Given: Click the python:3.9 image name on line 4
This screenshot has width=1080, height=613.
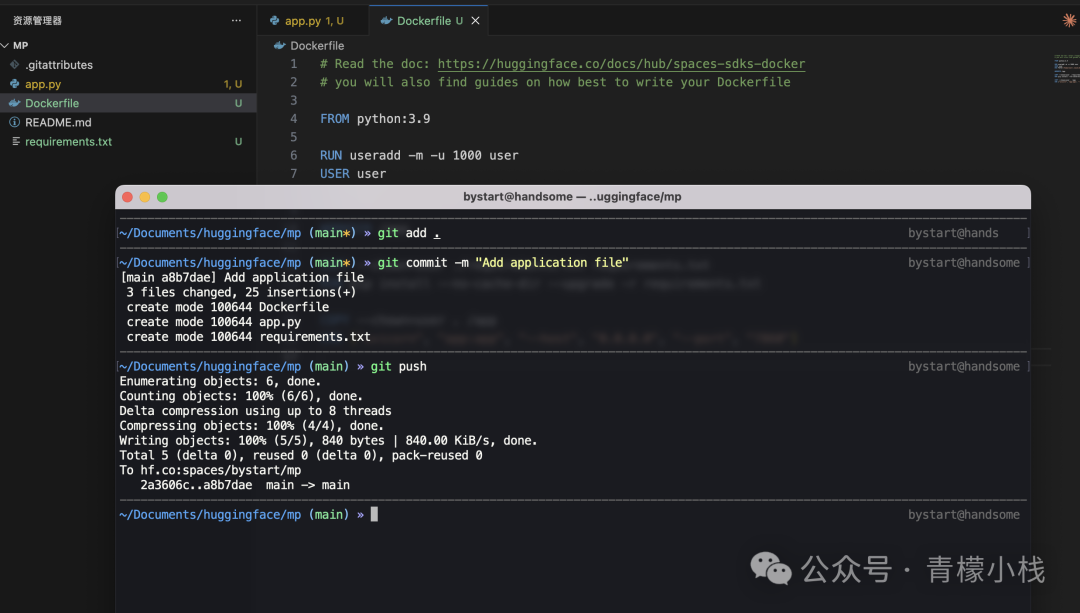Looking at the screenshot, I should click(x=393, y=119).
